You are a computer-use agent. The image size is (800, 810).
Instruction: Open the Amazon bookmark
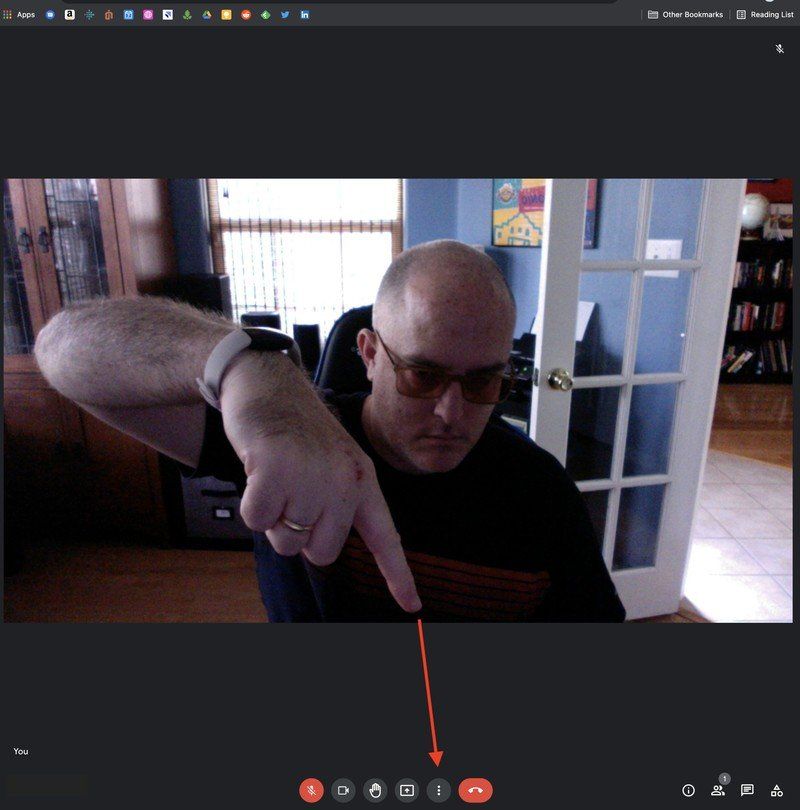pos(70,14)
